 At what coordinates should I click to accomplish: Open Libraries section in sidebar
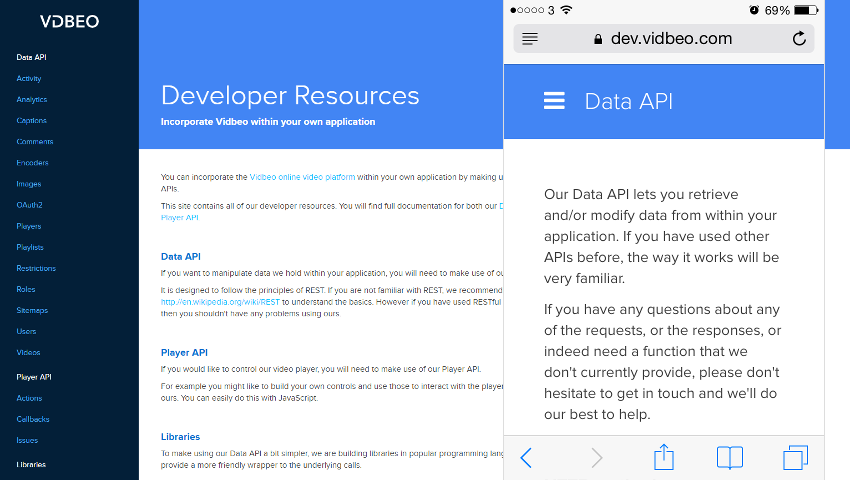coord(31,464)
